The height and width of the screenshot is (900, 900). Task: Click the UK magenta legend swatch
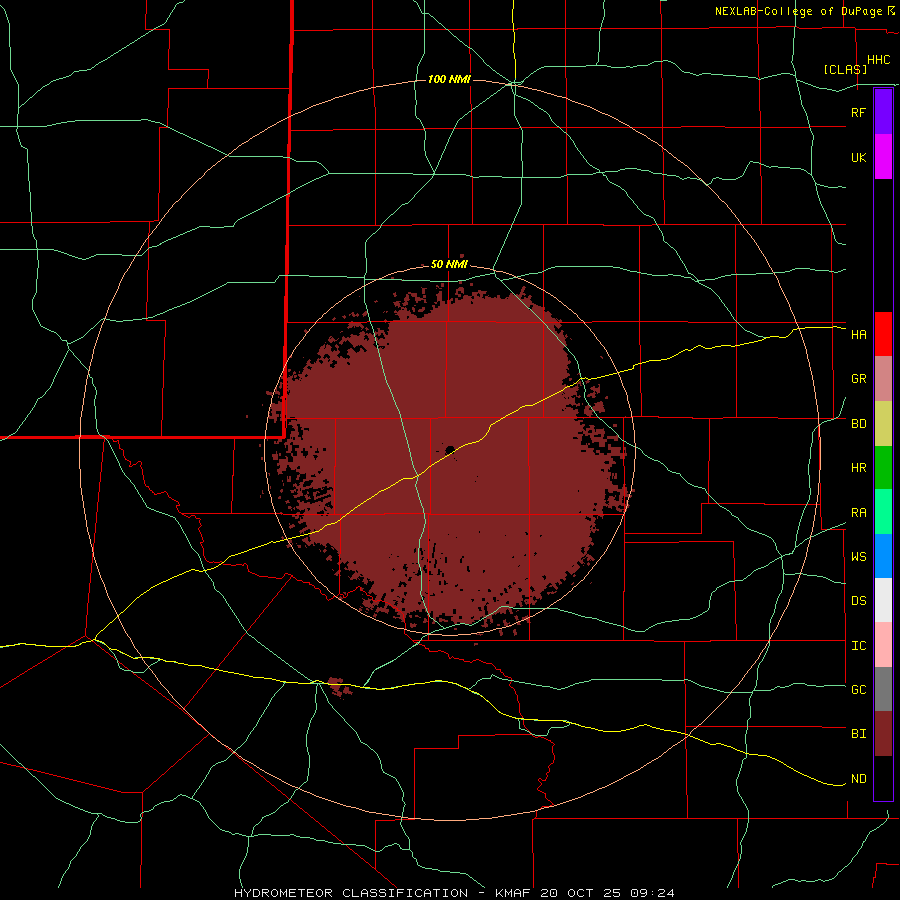point(883,157)
